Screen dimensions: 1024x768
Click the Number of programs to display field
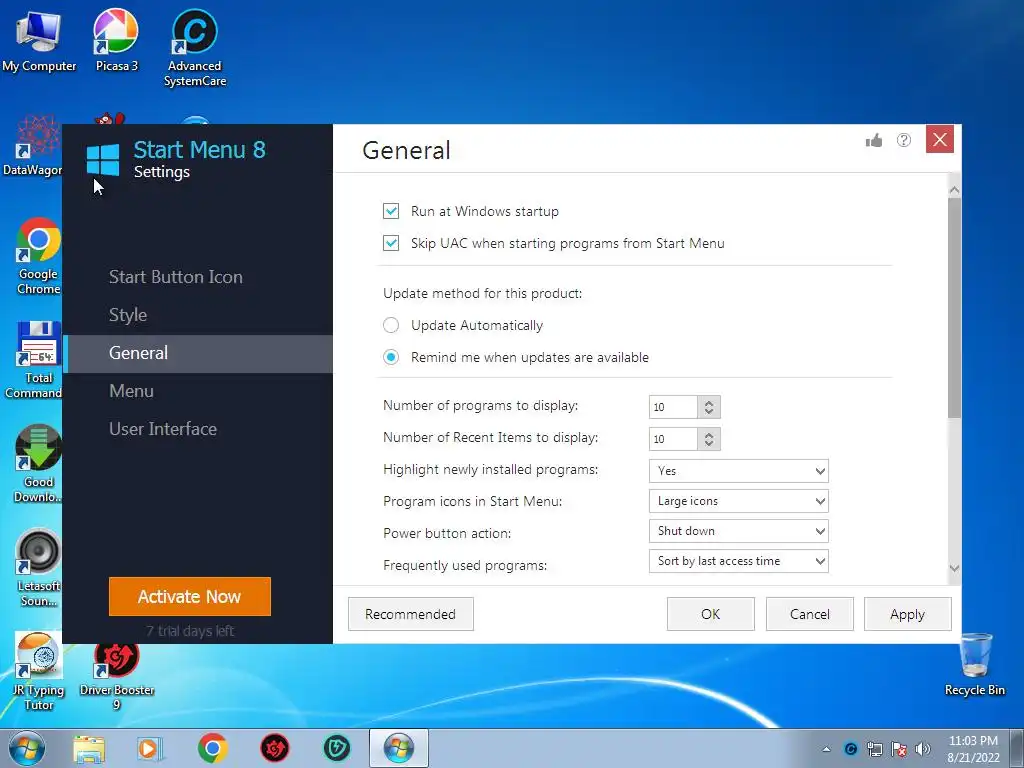pyautogui.click(x=673, y=407)
